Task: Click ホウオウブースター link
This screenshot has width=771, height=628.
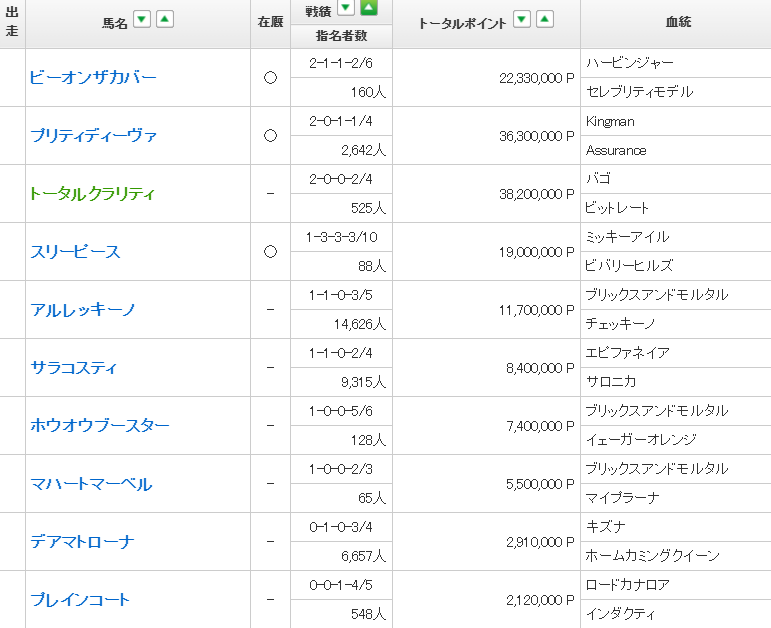Action: (x=100, y=425)
